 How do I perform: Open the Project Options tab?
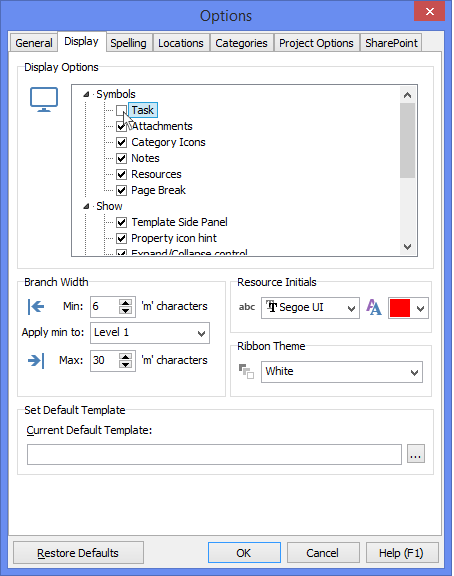point(316,43)
